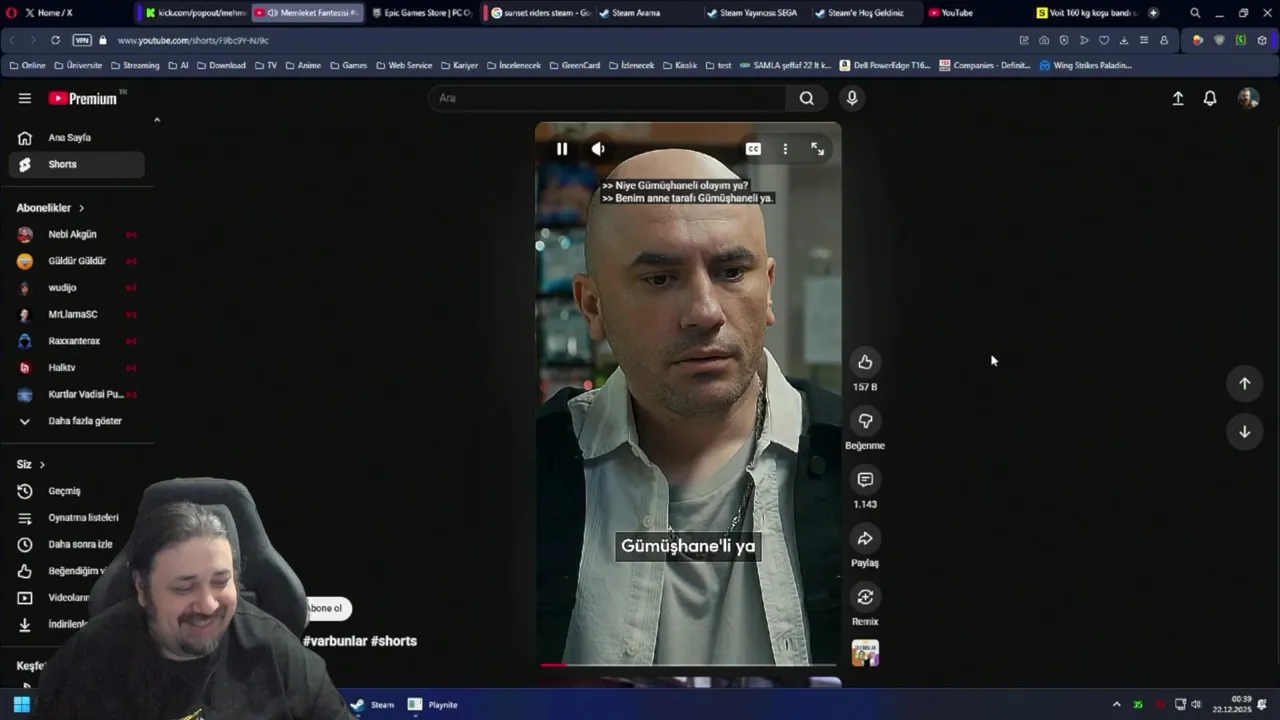Open Halktv channel subscription
This screenshot has height=720, width=1280.
click(x=77, y=368)
